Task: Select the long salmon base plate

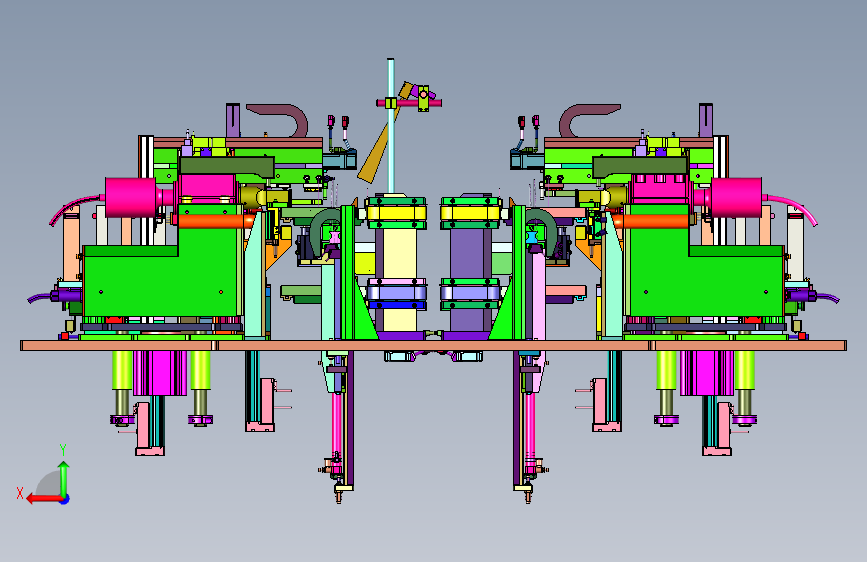Action: (x=434, y=346)
